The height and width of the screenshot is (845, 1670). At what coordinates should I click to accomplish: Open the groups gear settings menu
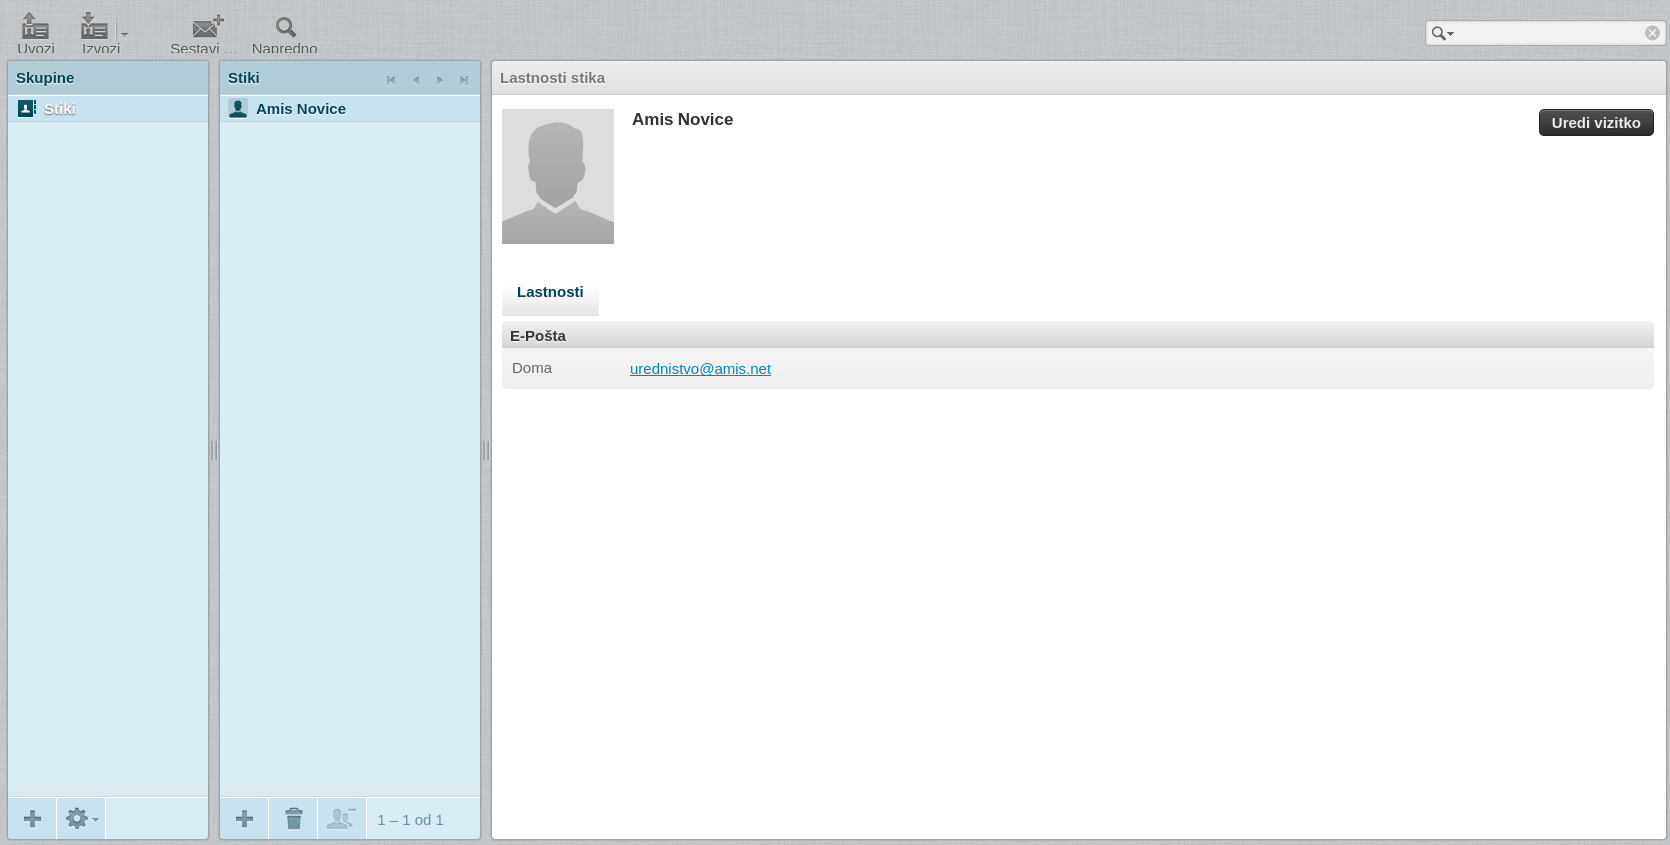click(81, 819)
